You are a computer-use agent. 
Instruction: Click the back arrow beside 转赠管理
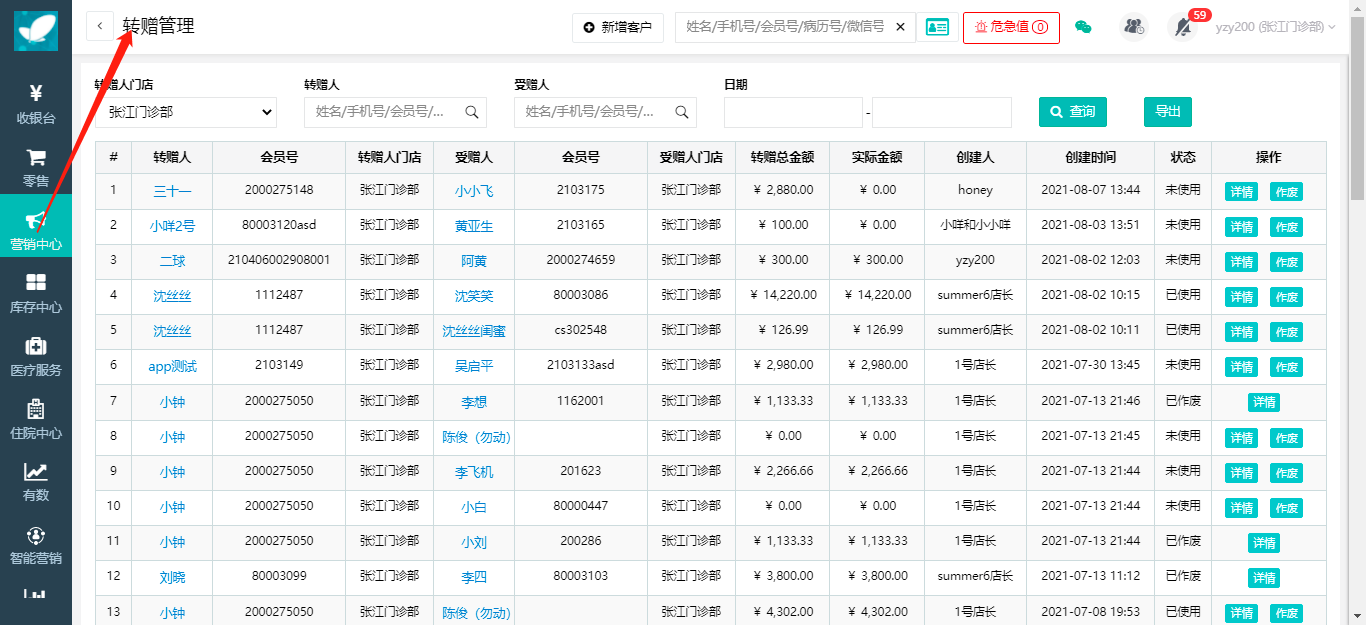coord(100,27)
